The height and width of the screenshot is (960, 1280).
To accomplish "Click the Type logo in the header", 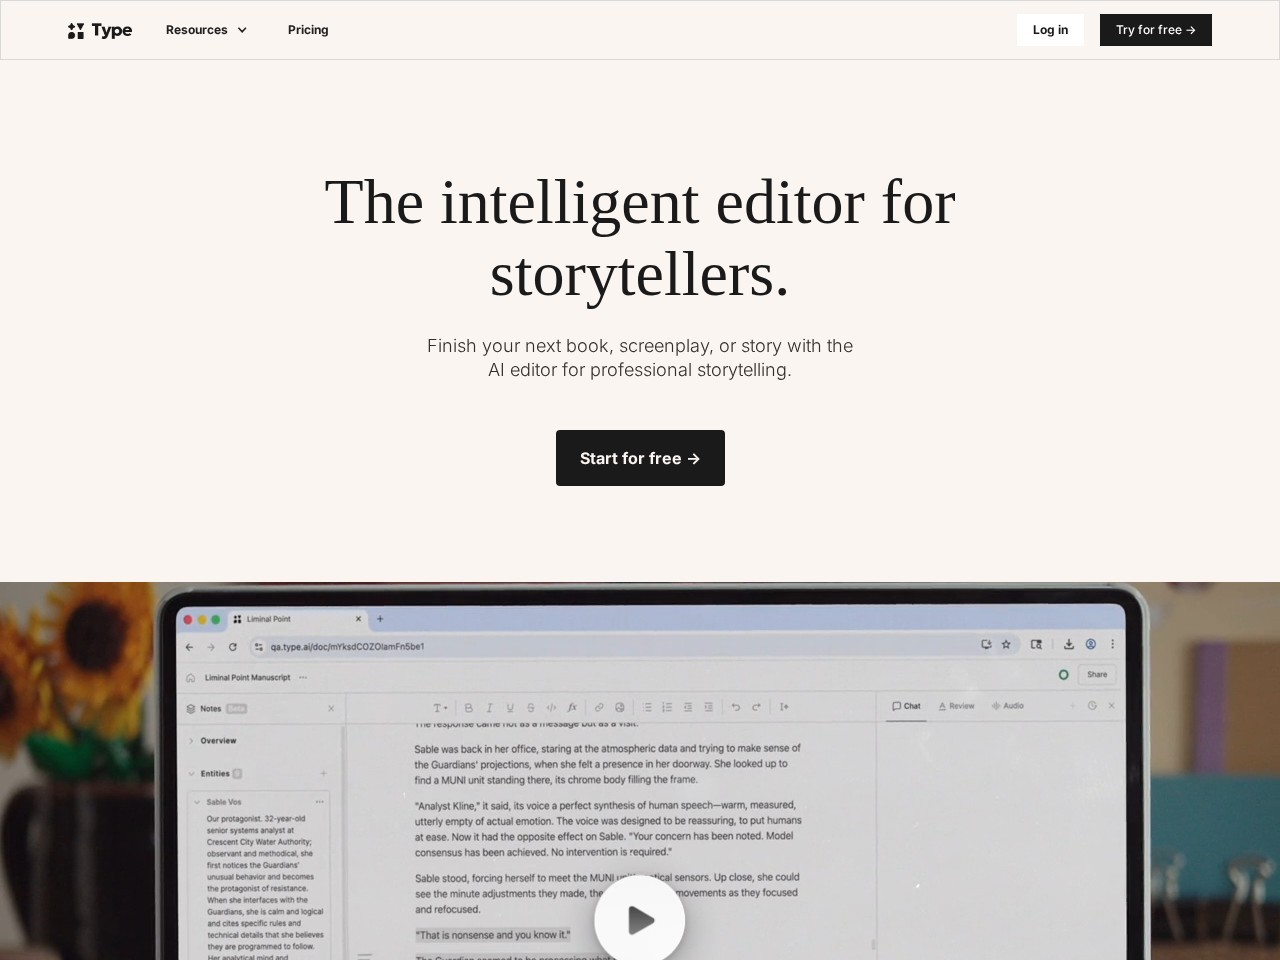I will (x=100, y=30).
